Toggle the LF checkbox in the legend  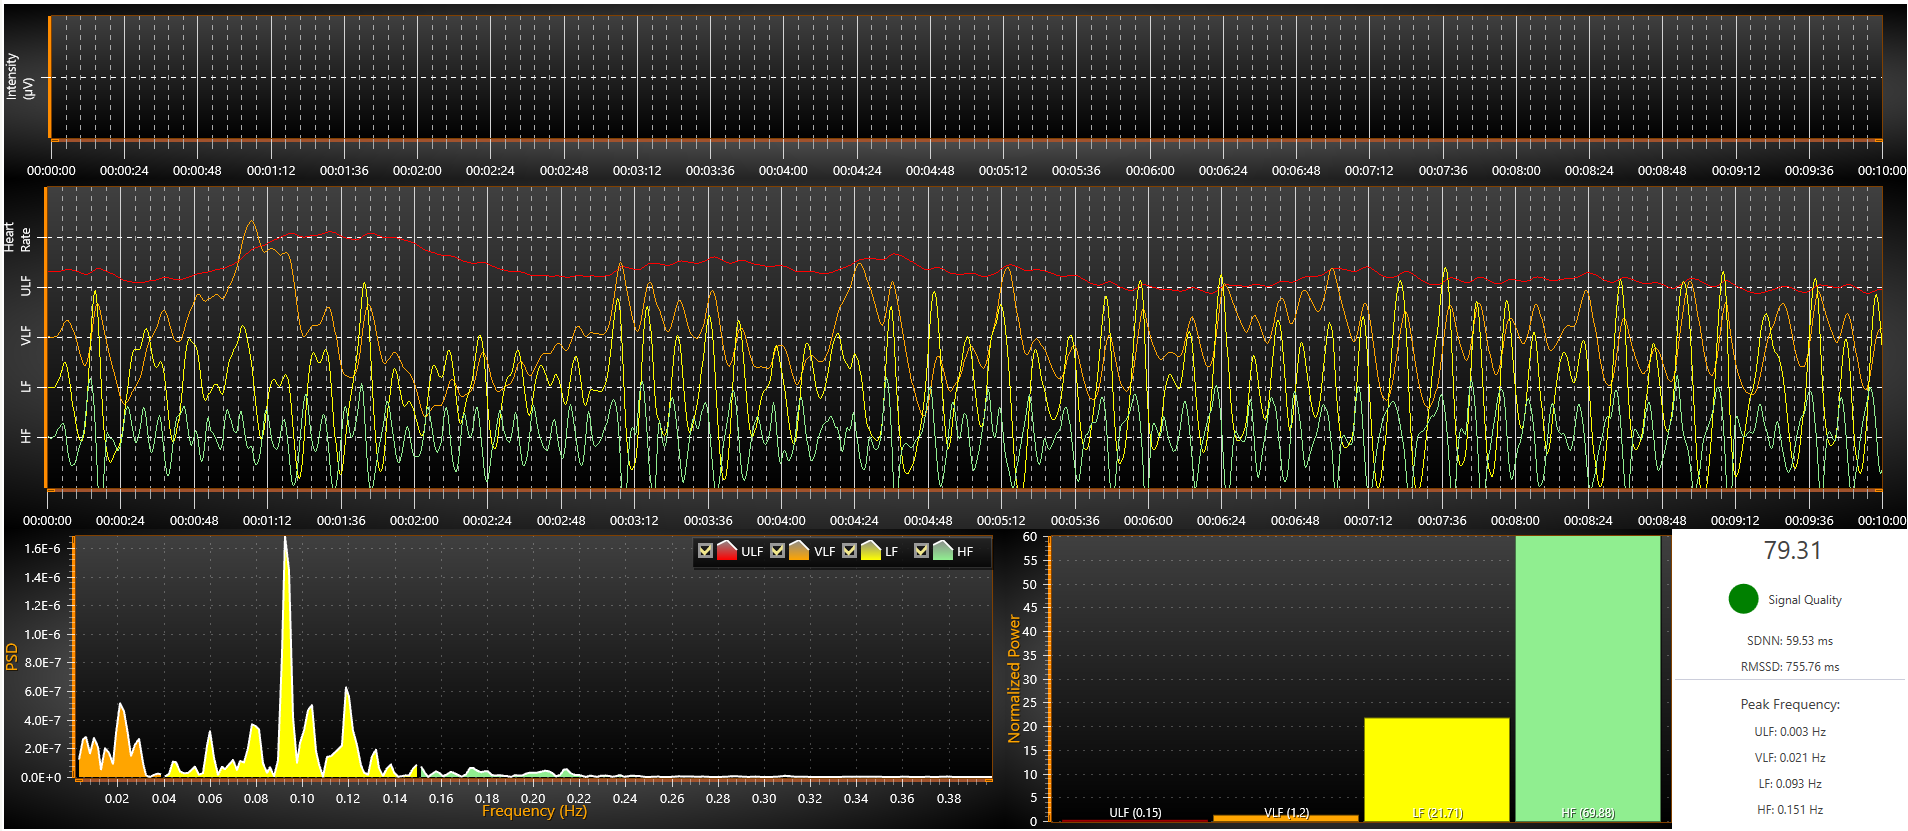point(849,550)
